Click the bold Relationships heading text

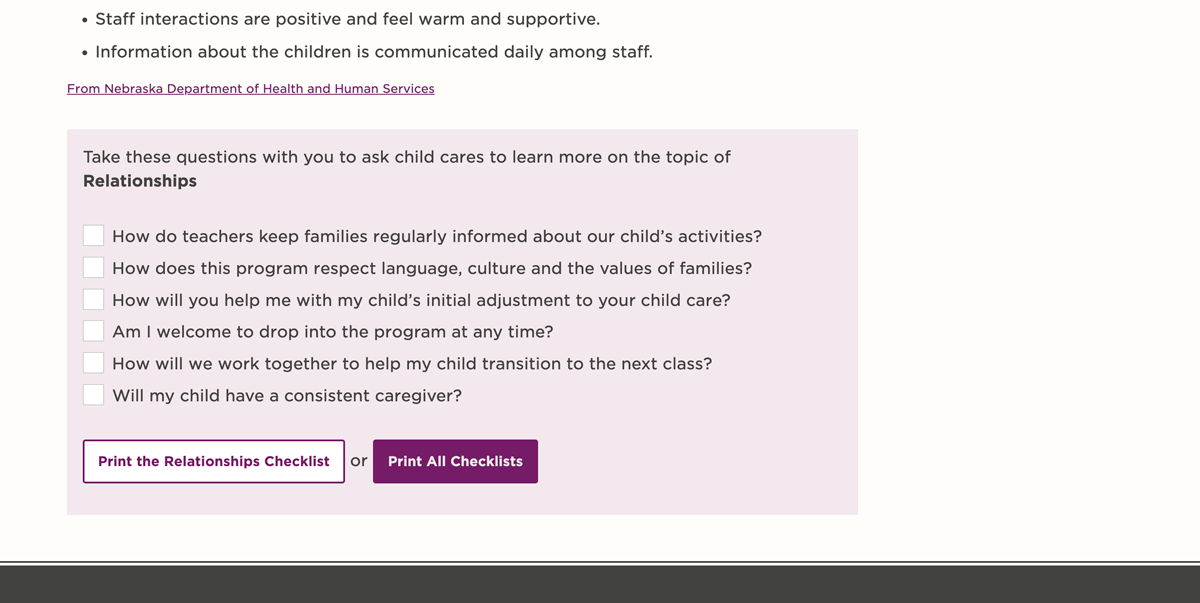coord(139,180)
